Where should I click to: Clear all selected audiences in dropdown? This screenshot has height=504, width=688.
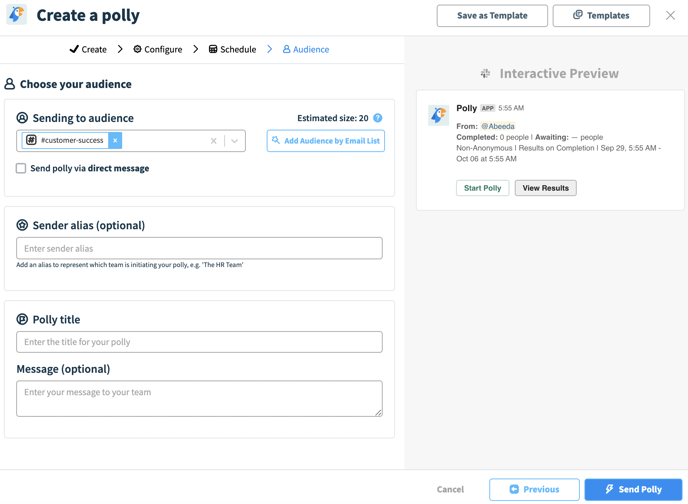(x=213, y=141)
